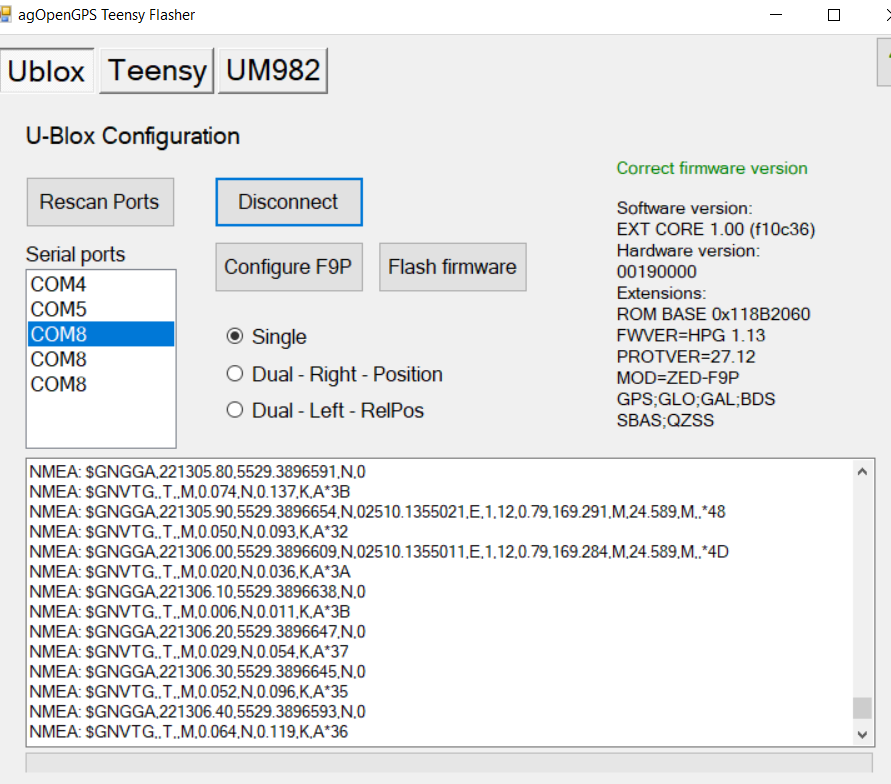Choose Dual - Left - RelPos option
Viewport: 891px width, 784px height.
pos(325,410)
